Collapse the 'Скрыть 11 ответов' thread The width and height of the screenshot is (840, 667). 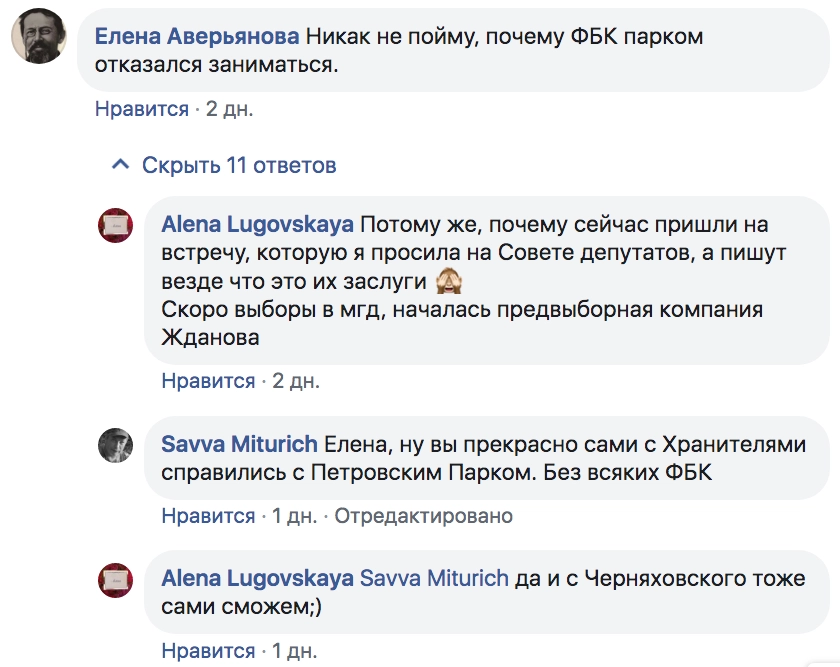click(239, 165)
